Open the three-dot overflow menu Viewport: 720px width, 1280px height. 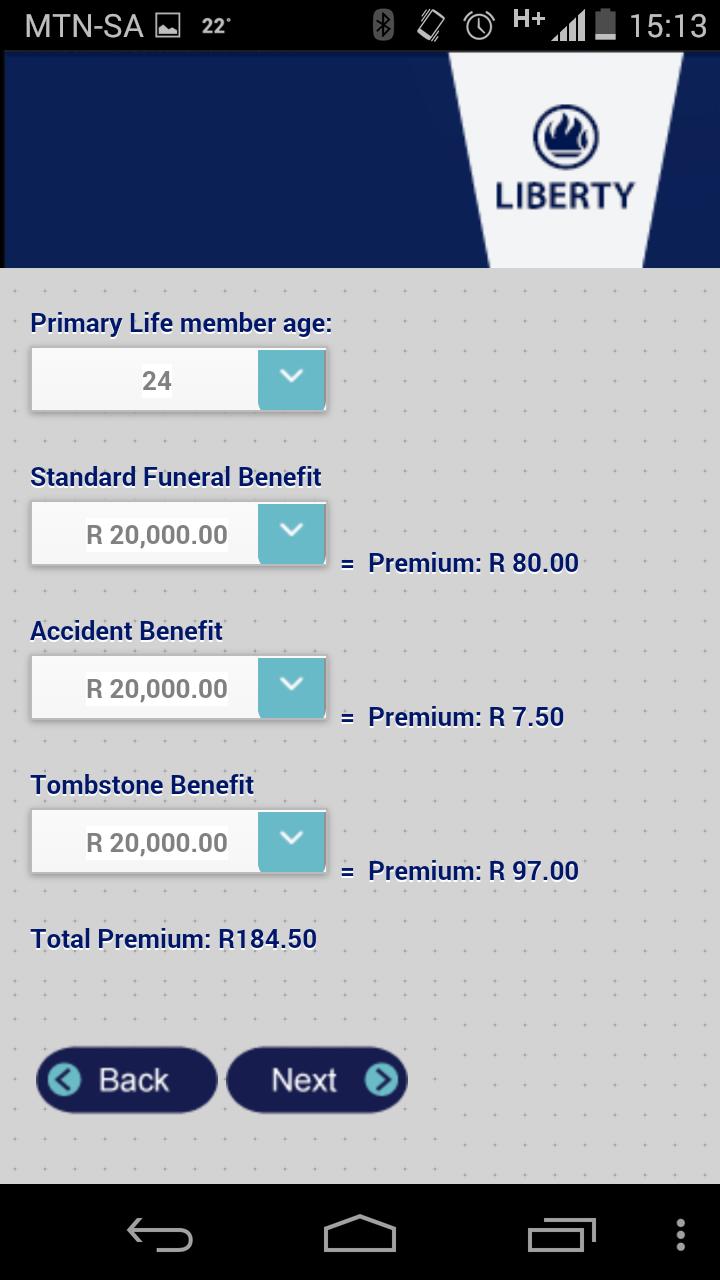(x=681, y=1234)
